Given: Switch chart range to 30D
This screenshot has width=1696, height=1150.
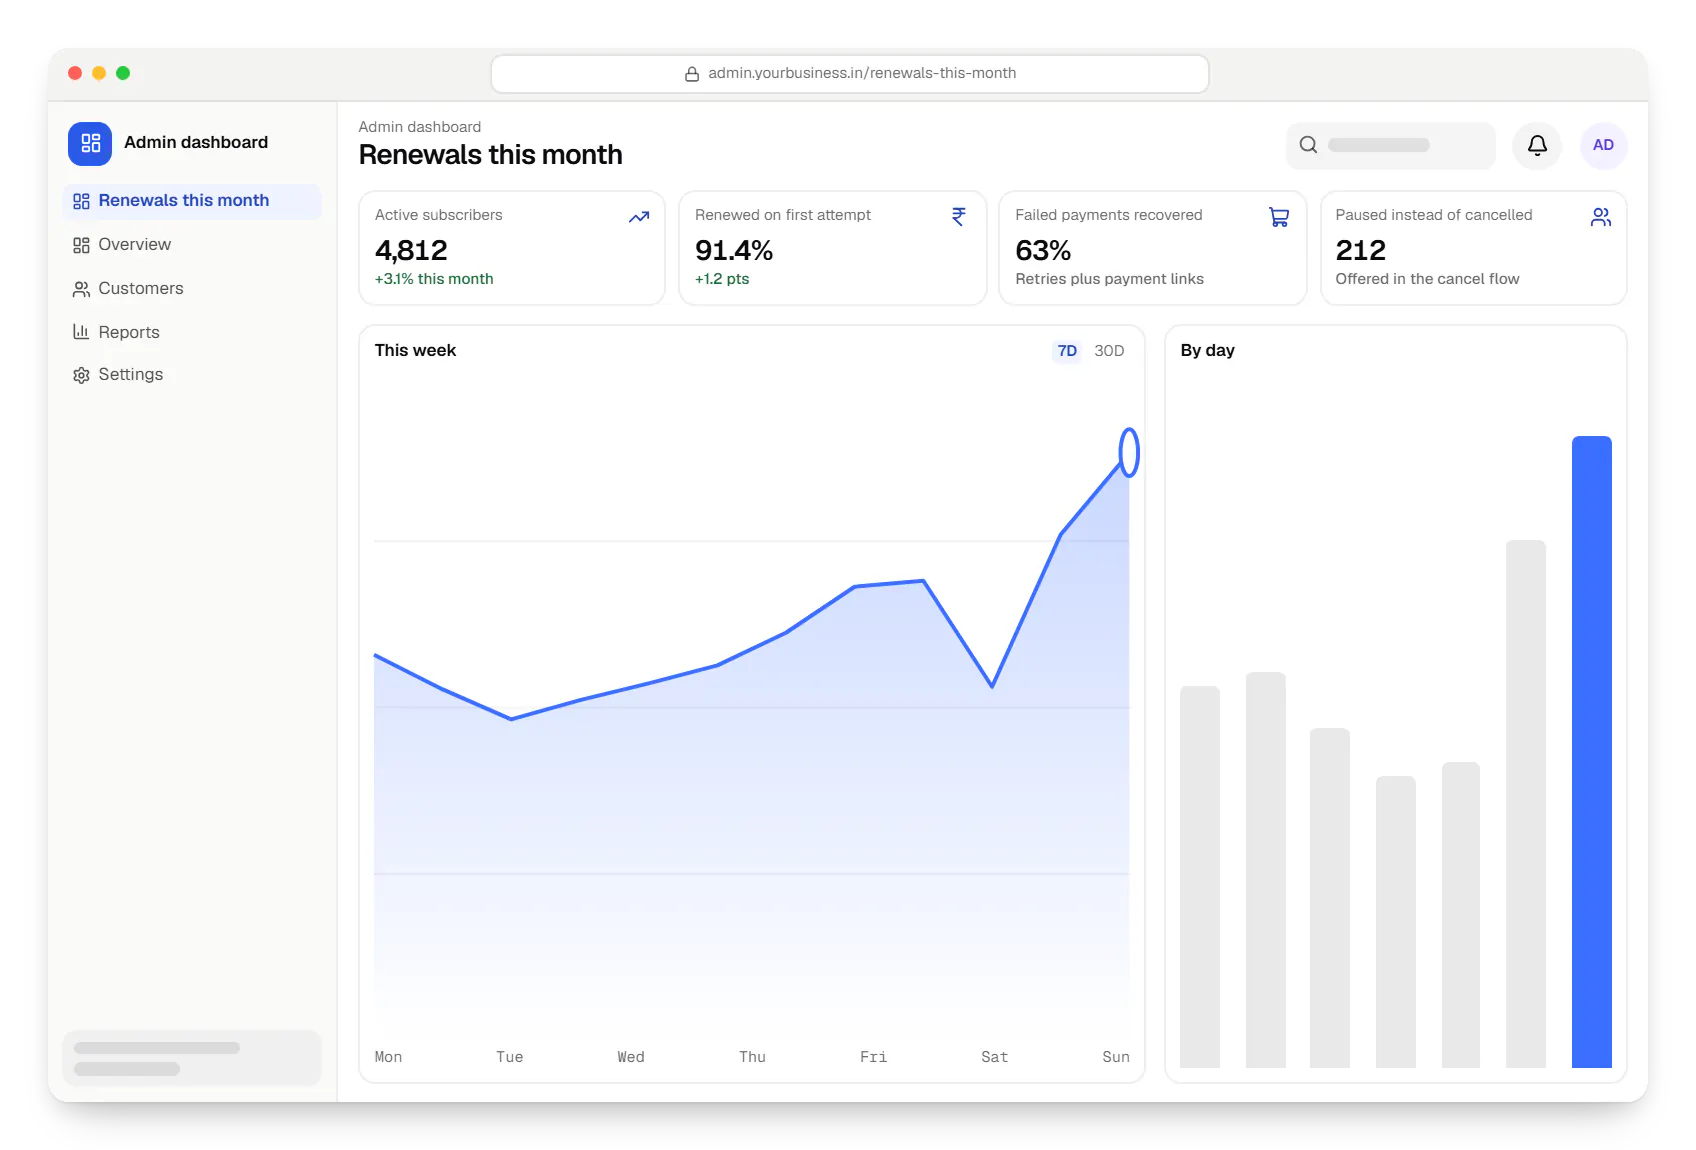Looking at the screenshot, I should [x=1109, y=351].
